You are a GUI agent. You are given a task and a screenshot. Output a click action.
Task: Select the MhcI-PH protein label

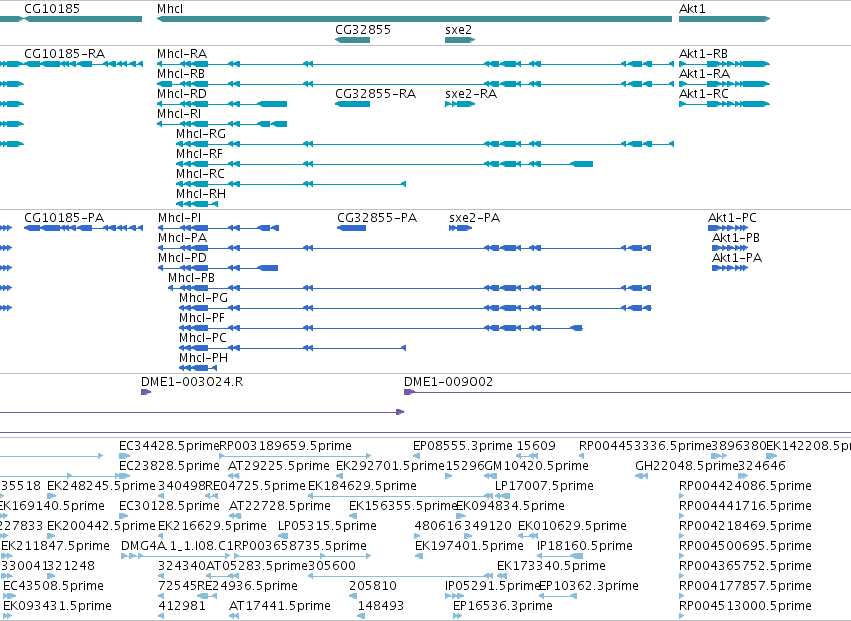click(204, 358)
